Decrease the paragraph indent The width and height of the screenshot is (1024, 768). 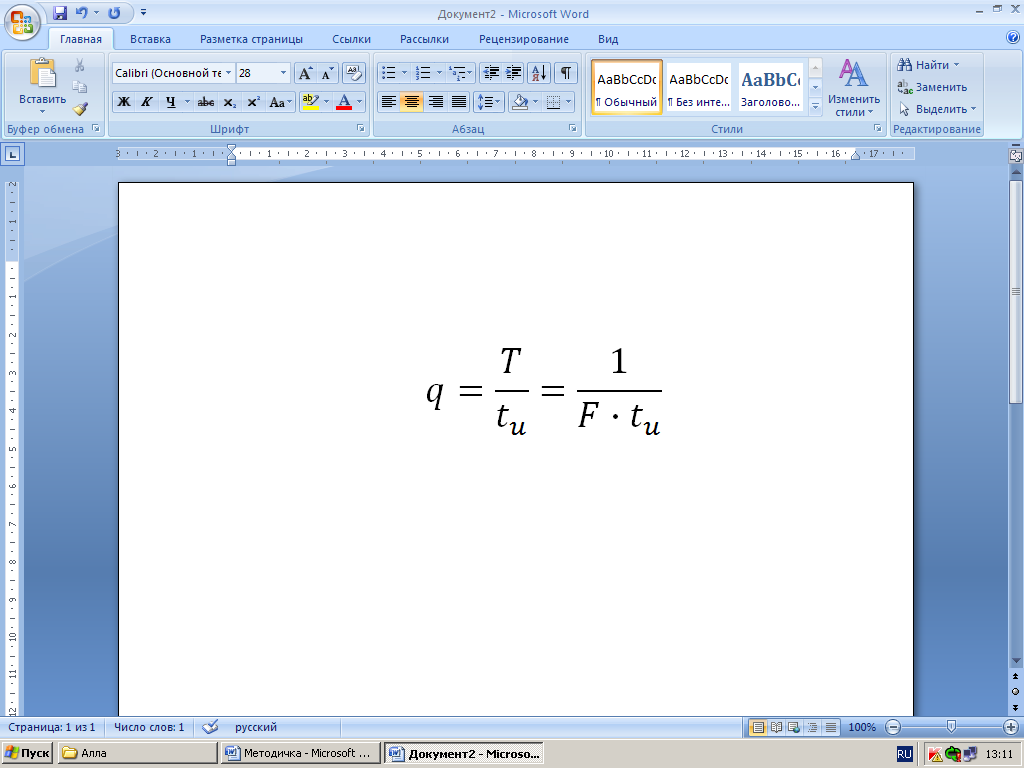tap(491, 73)
